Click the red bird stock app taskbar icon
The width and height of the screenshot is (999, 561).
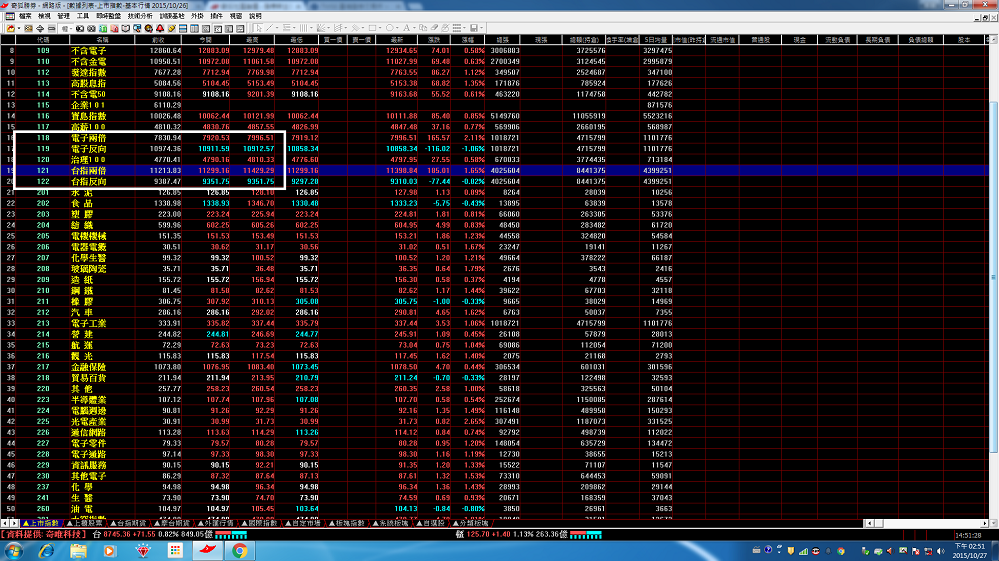point(208,550)
